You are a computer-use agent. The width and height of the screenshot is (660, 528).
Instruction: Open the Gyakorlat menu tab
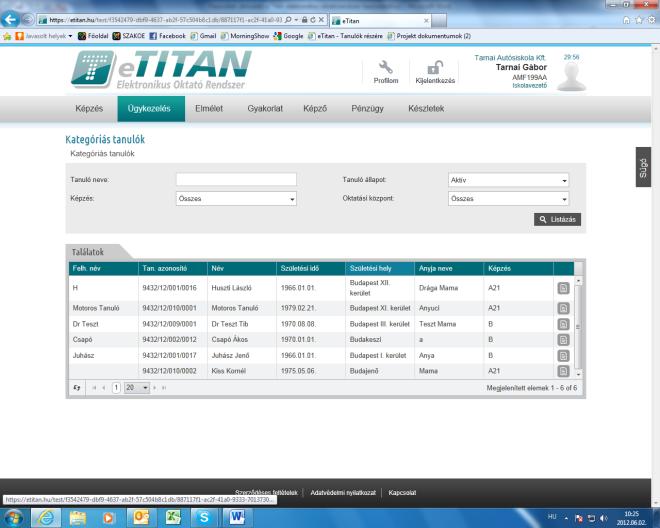point(265,109)
